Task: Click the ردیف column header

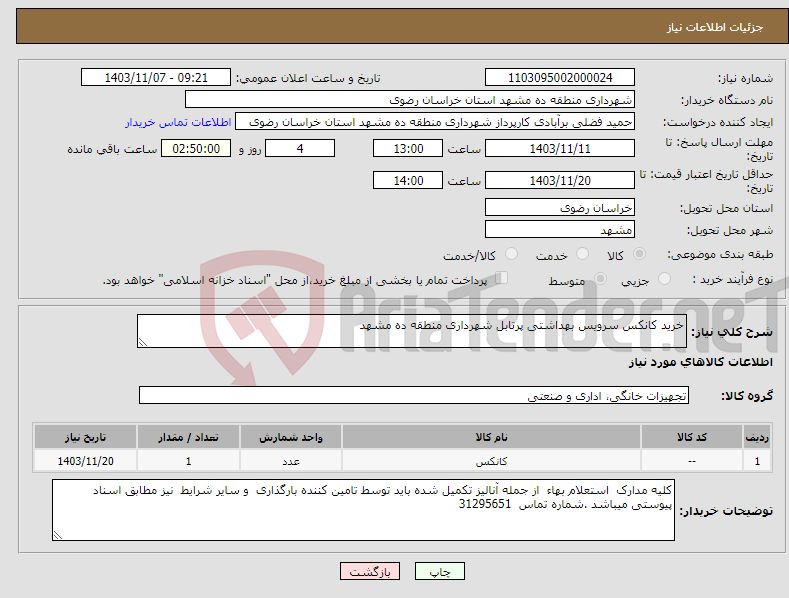Action: [x=757, y=437]
